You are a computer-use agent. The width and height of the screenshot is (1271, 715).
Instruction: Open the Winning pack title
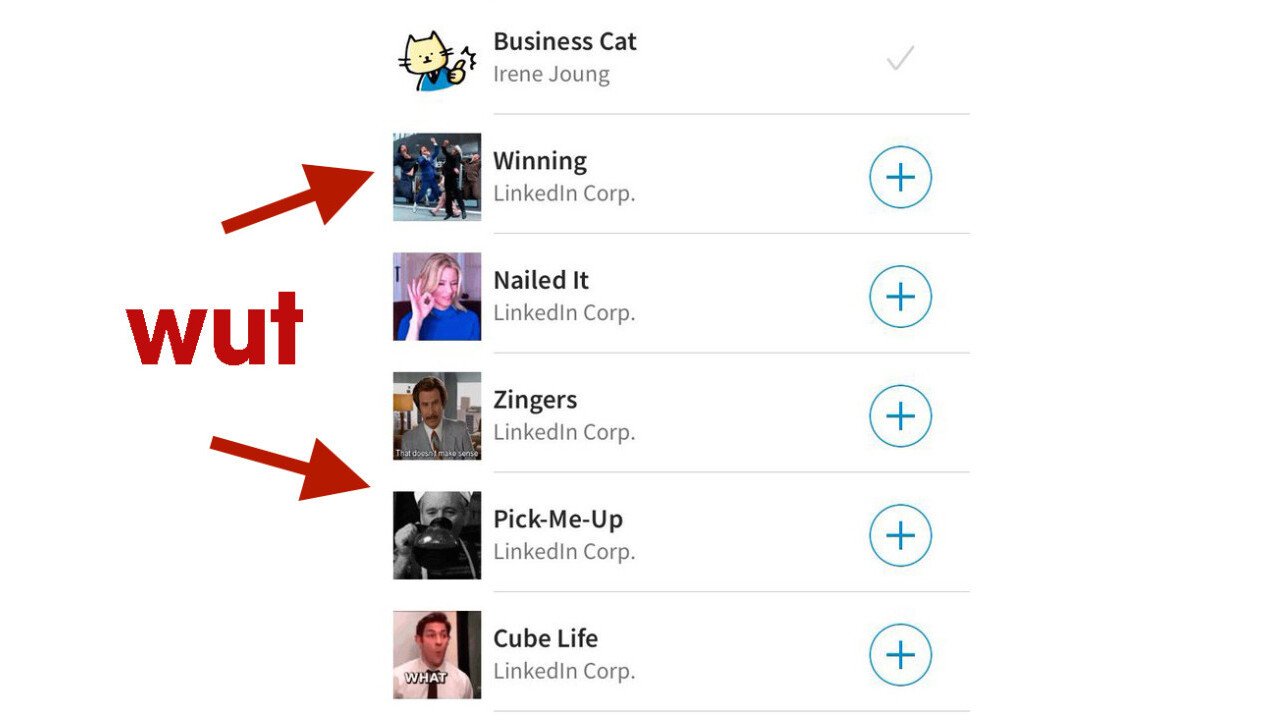[x=540, y=161]
